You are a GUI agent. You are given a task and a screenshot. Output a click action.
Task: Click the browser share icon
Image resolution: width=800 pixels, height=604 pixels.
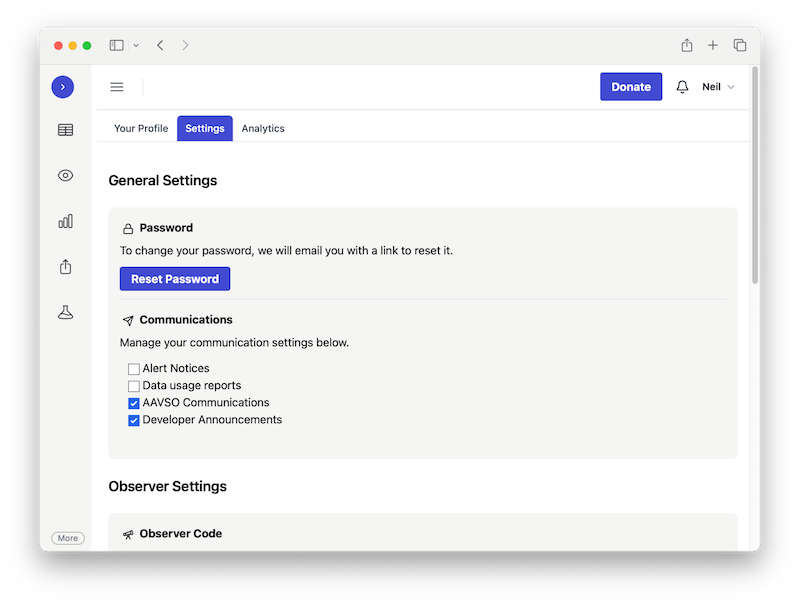(x=687, y=45)
